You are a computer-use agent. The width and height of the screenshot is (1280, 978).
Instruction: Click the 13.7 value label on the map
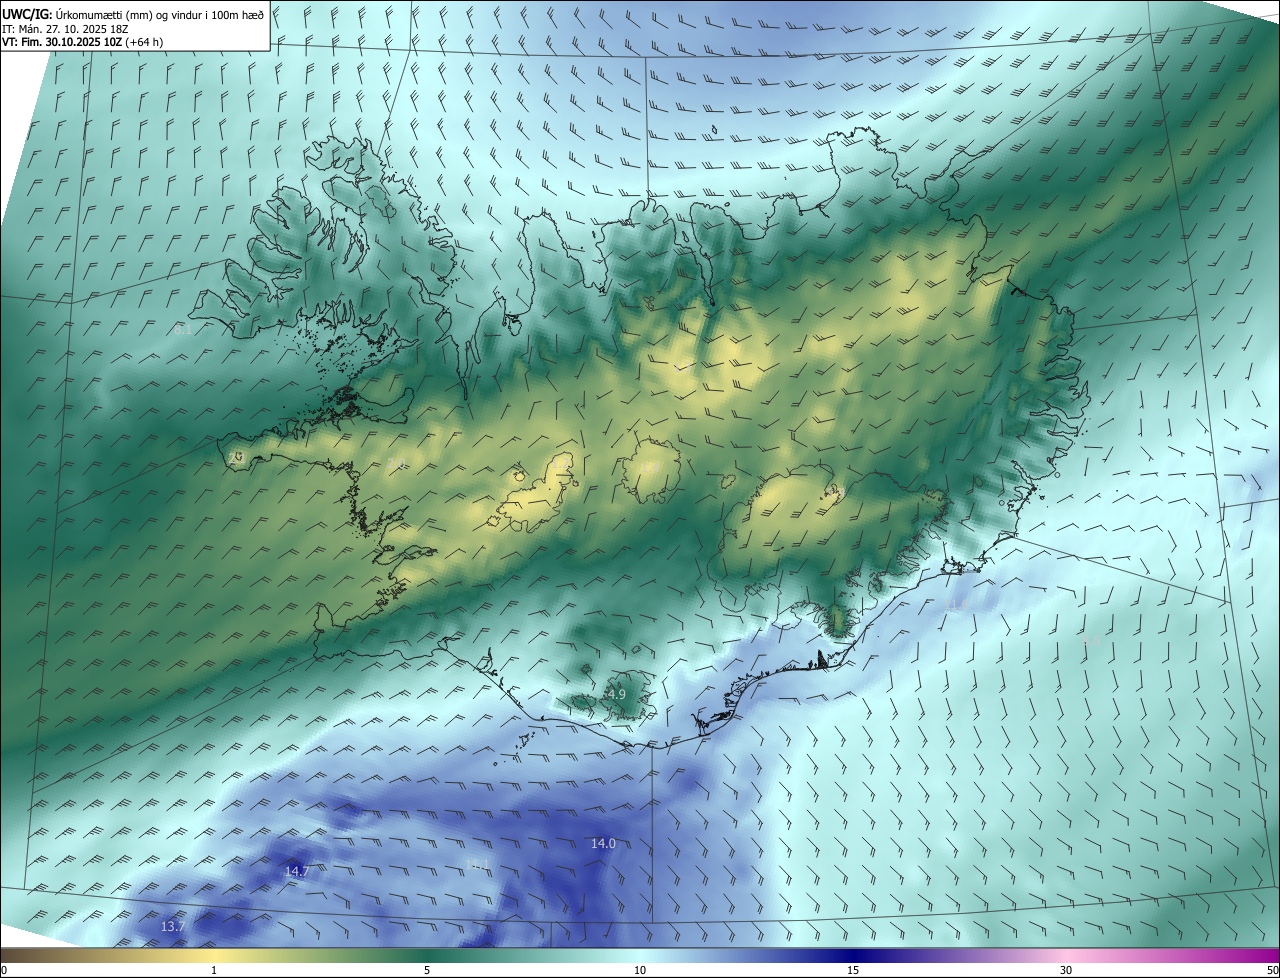tap(173, 927)
